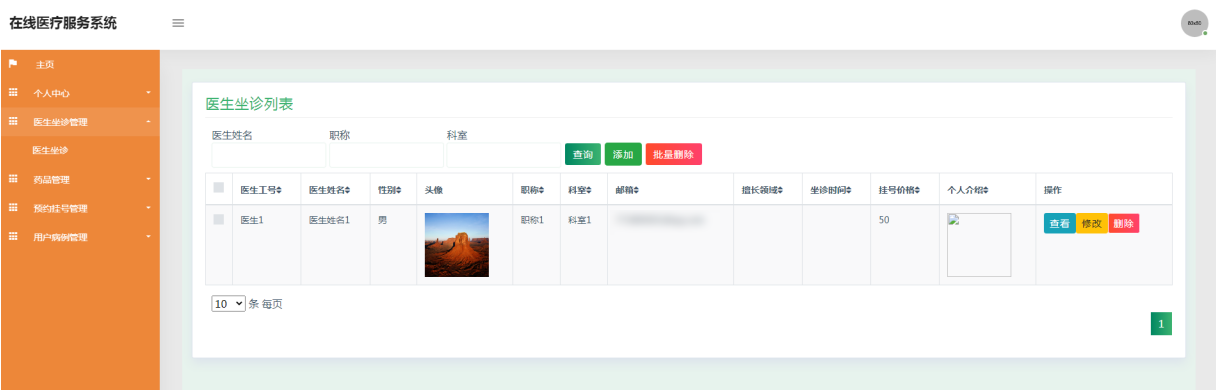Click the 挂号价格 cell value 50

point(884,219)
